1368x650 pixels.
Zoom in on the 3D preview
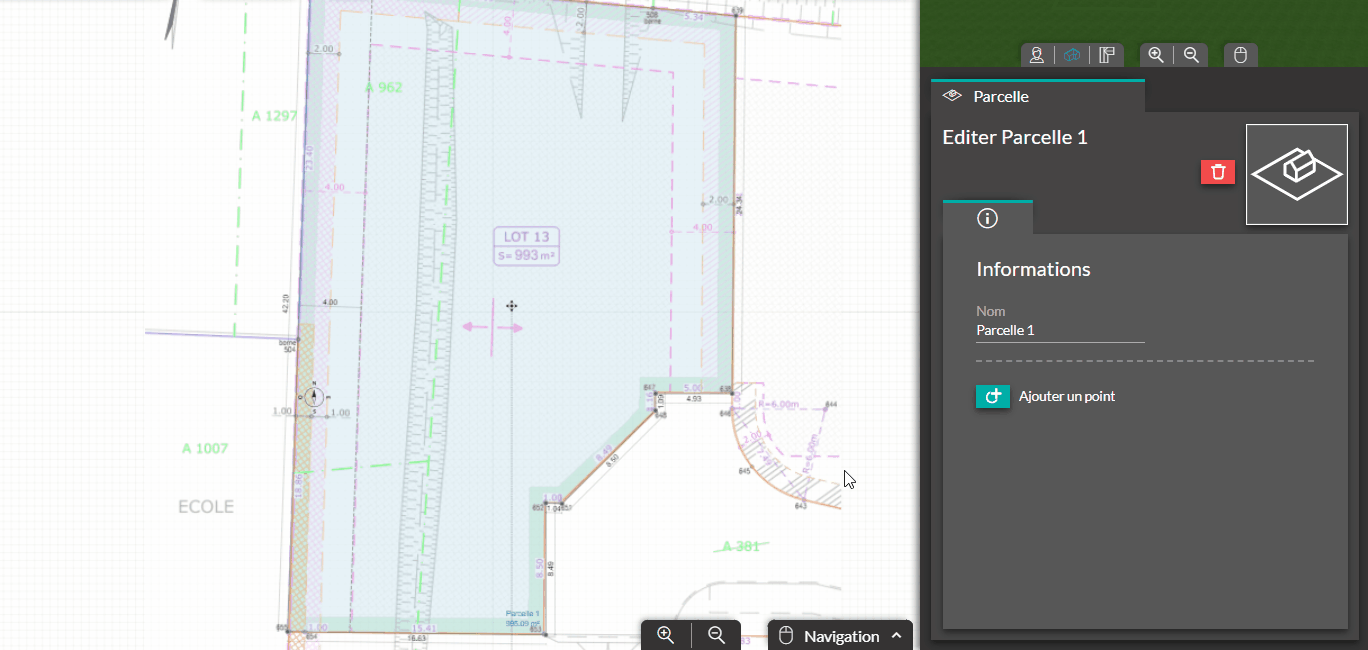1156,55
